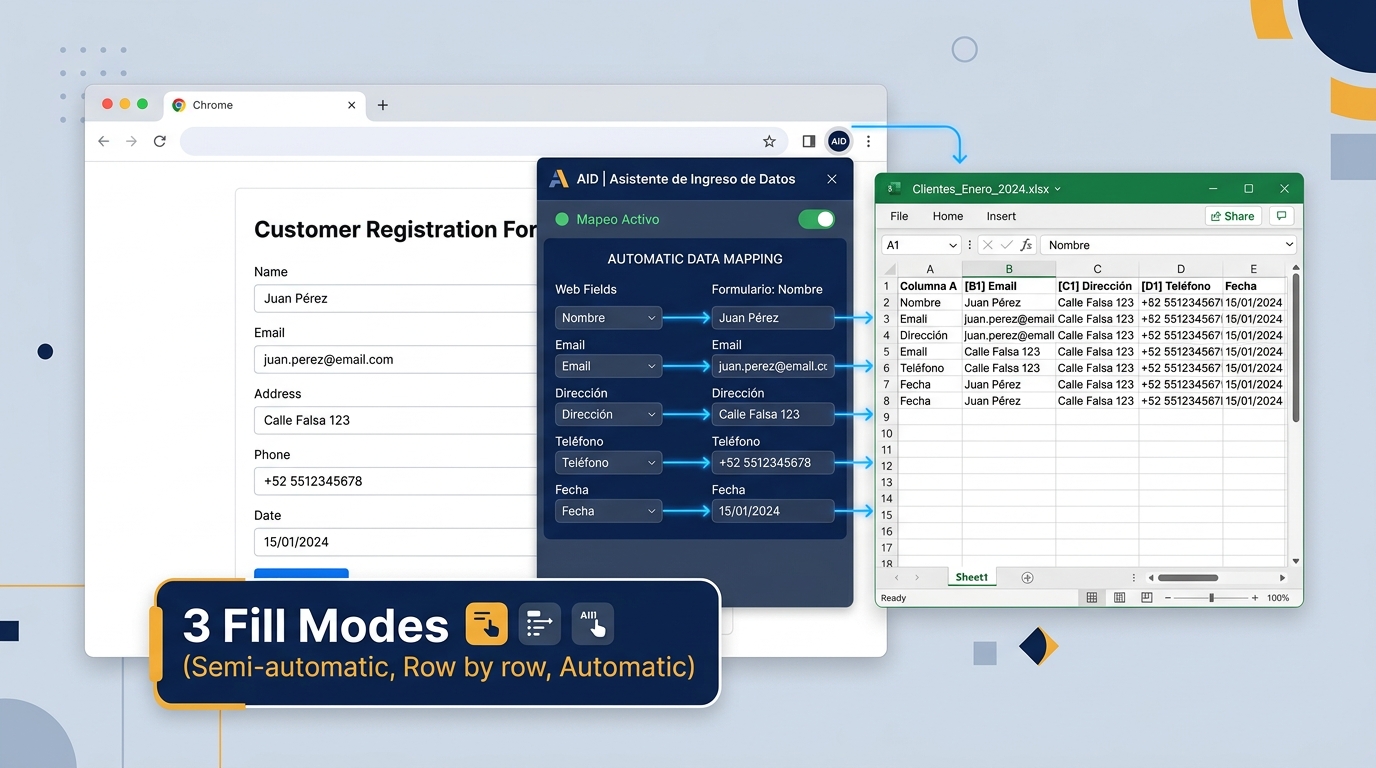Open the Dirección web field dropdown
This screenshot has width=1376, height=768.
tap(608, 414)
